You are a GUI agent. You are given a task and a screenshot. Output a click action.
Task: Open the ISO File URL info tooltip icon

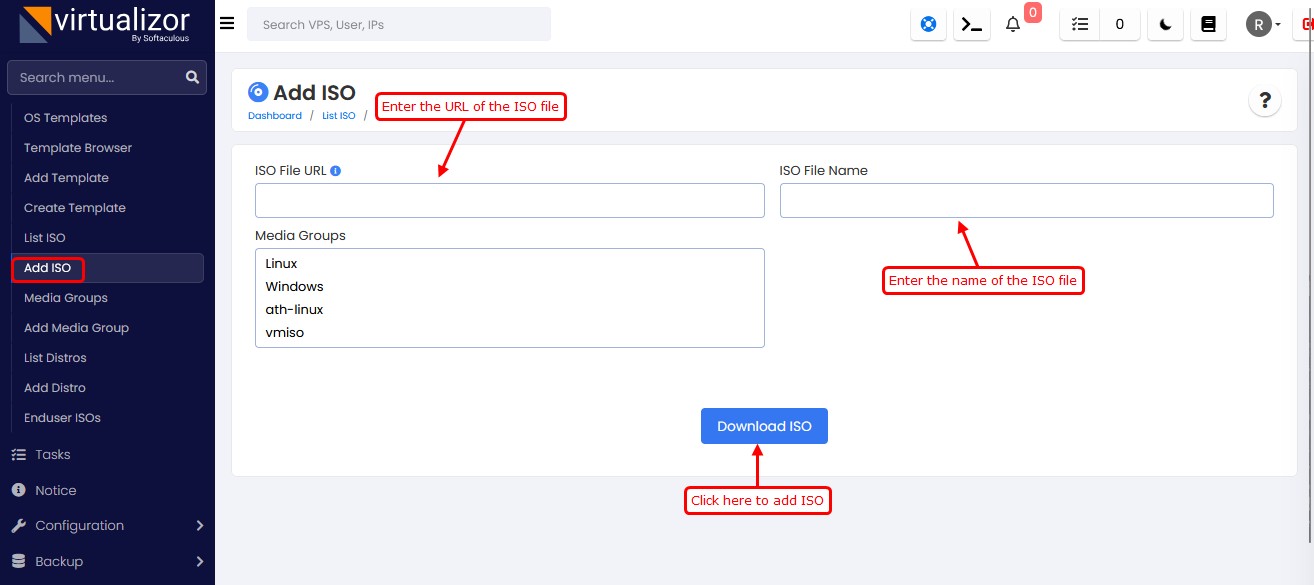(334, 170)
